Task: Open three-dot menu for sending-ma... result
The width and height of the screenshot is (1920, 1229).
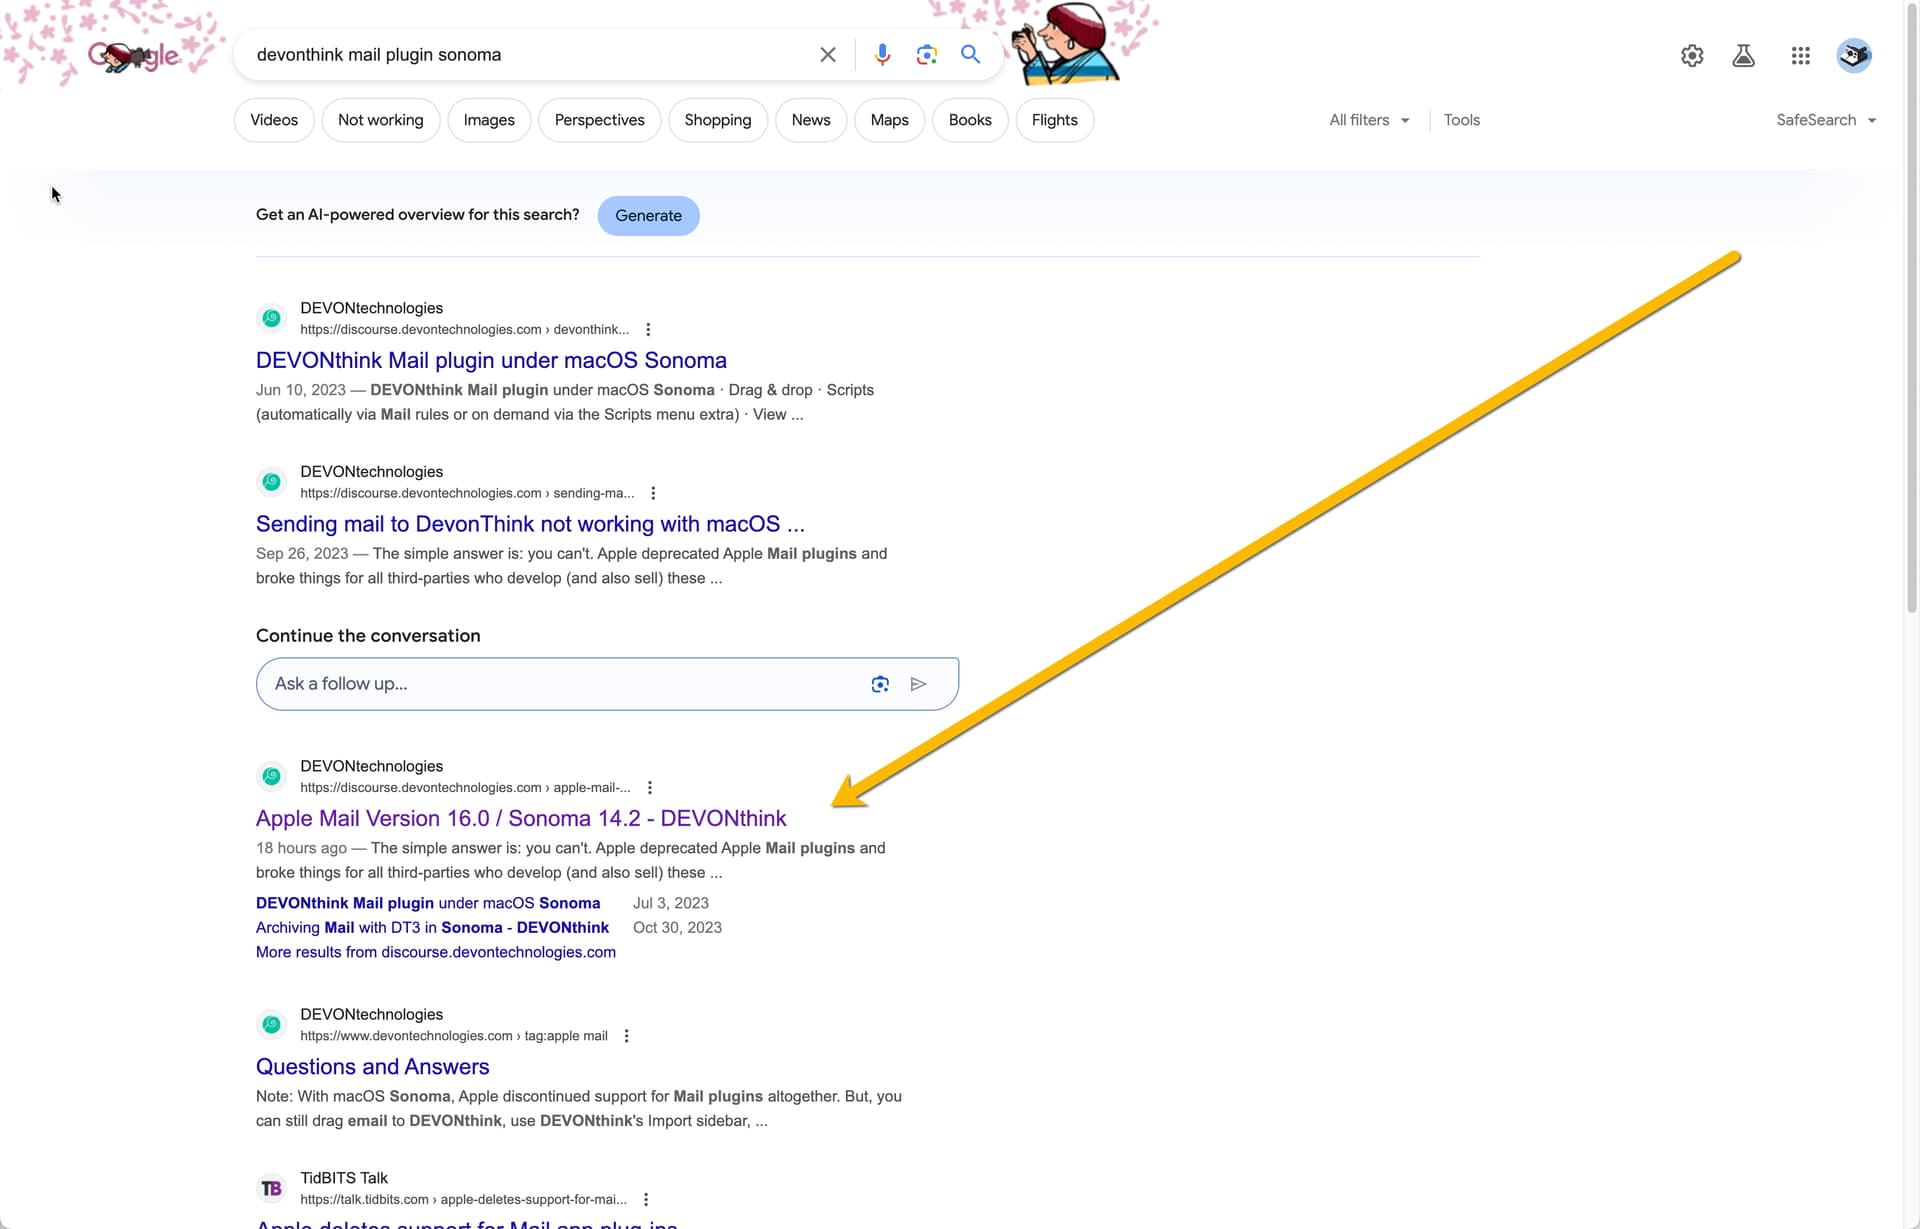Action: 653,493
